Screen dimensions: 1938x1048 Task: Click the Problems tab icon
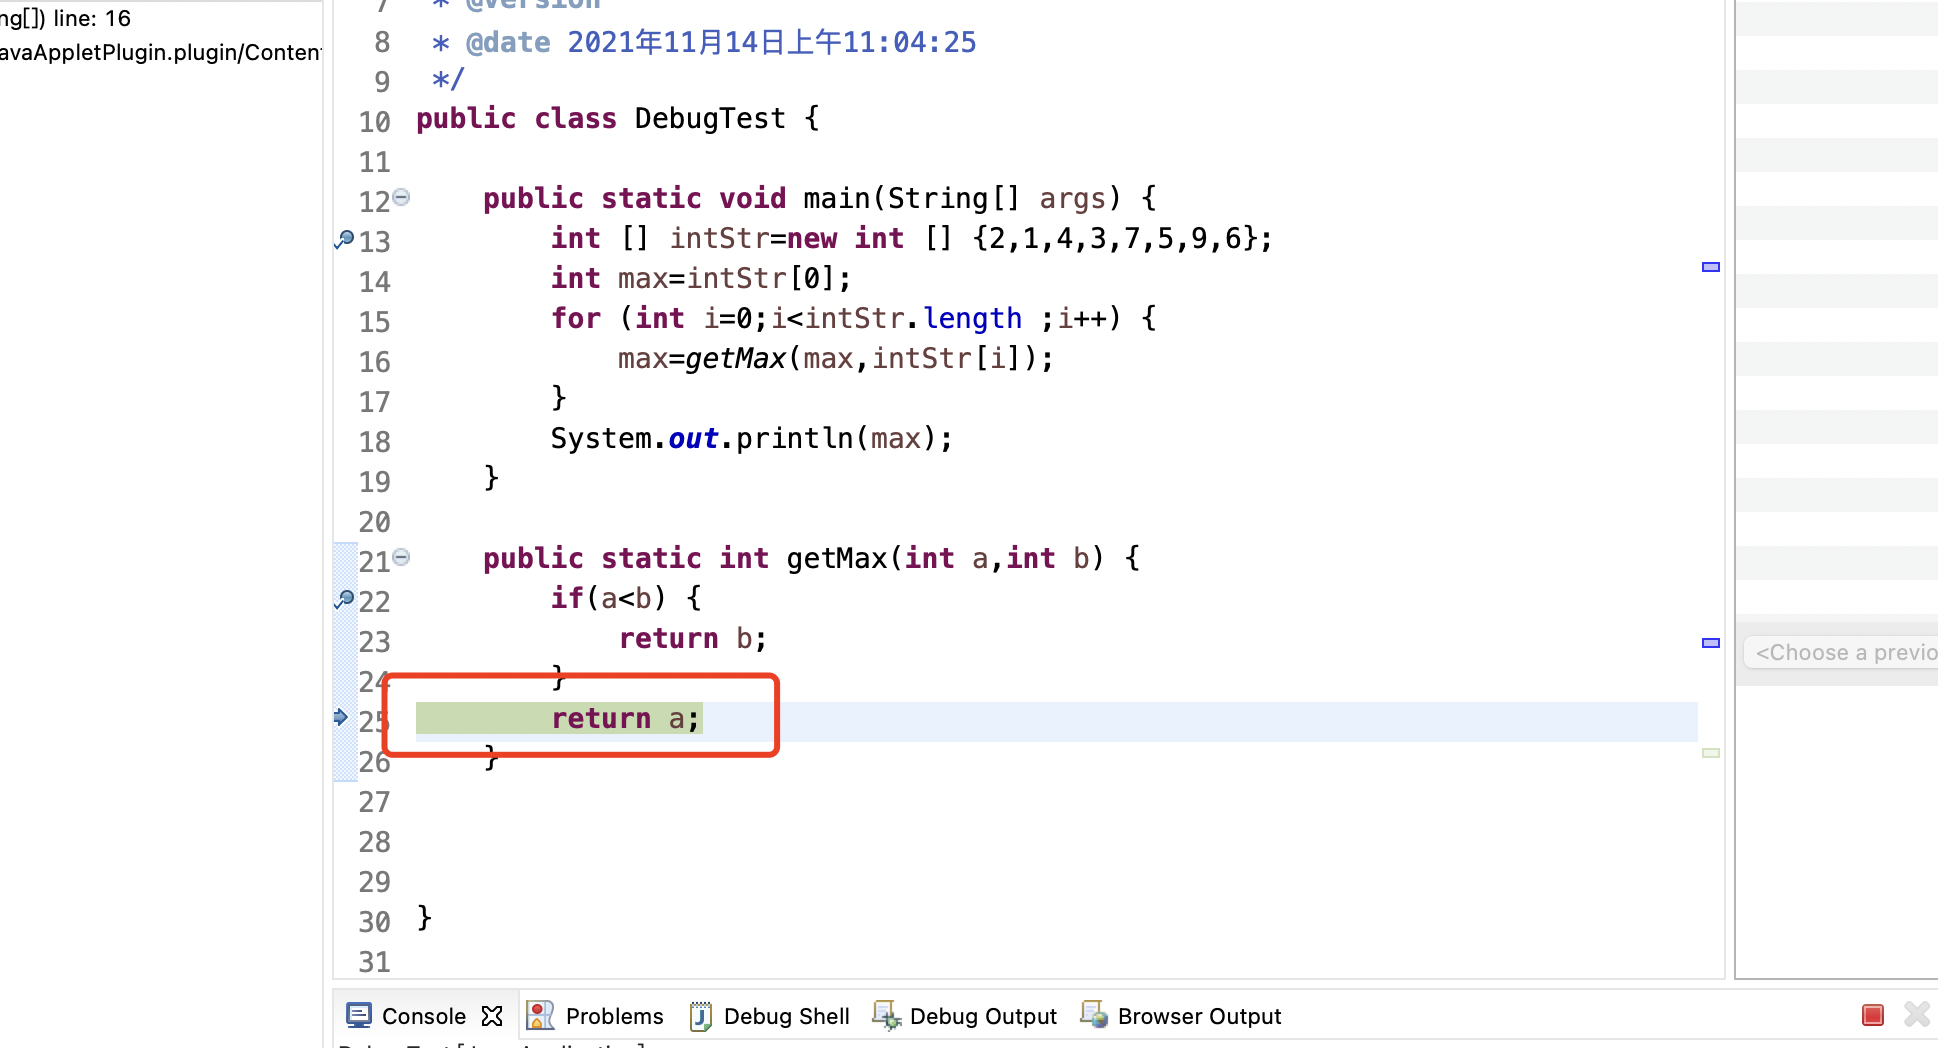tap(540, 1016)
